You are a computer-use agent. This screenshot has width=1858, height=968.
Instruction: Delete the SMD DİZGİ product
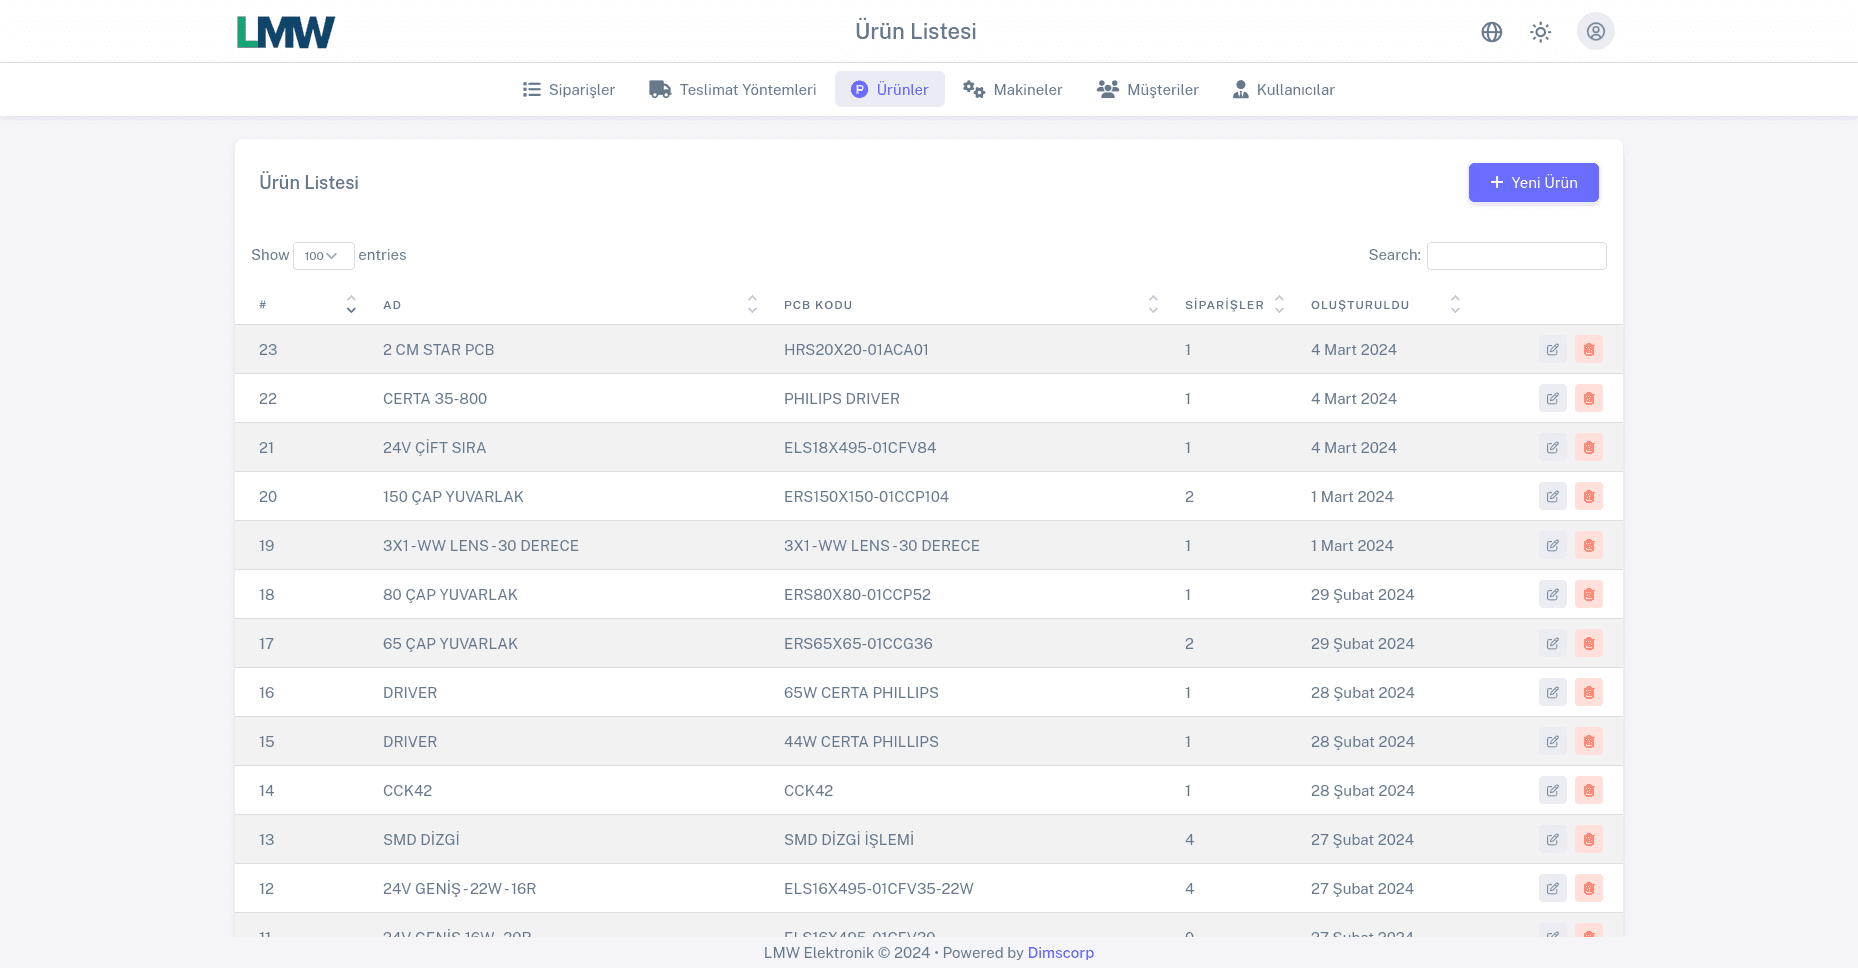pyautogui.click(x=1588, y=840)
